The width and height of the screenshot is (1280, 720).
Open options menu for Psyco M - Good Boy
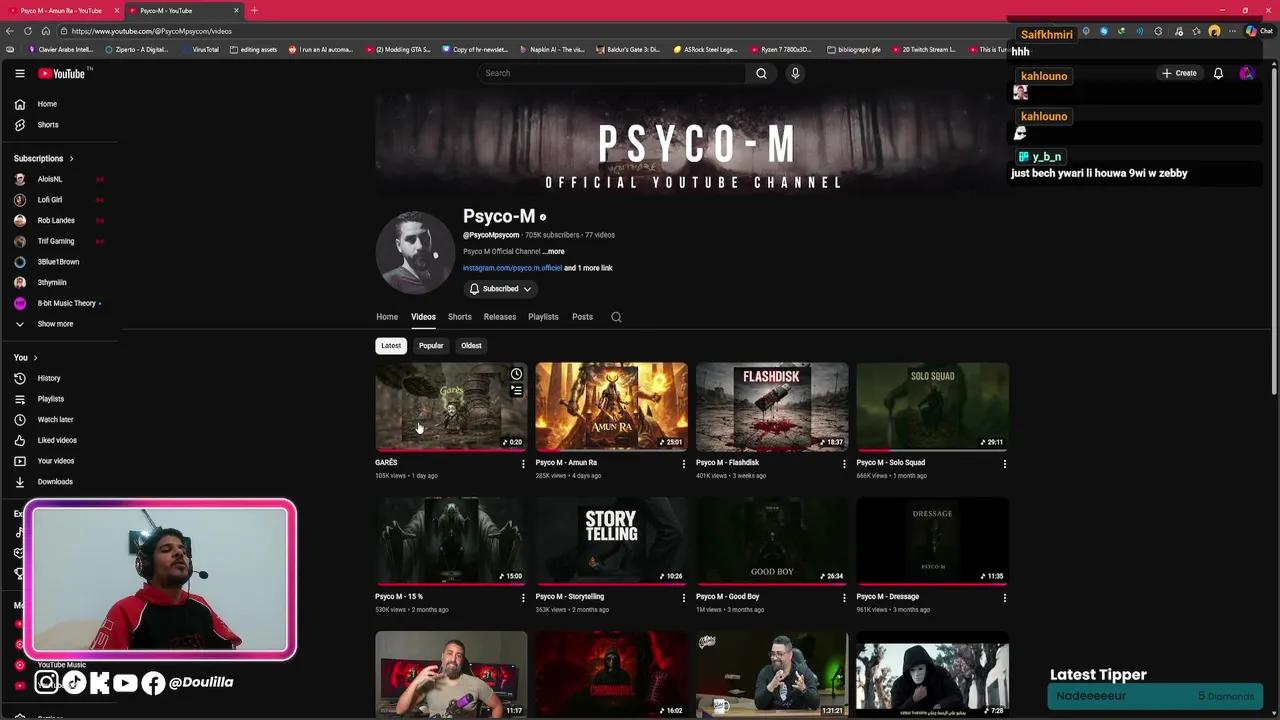point(844,598)
